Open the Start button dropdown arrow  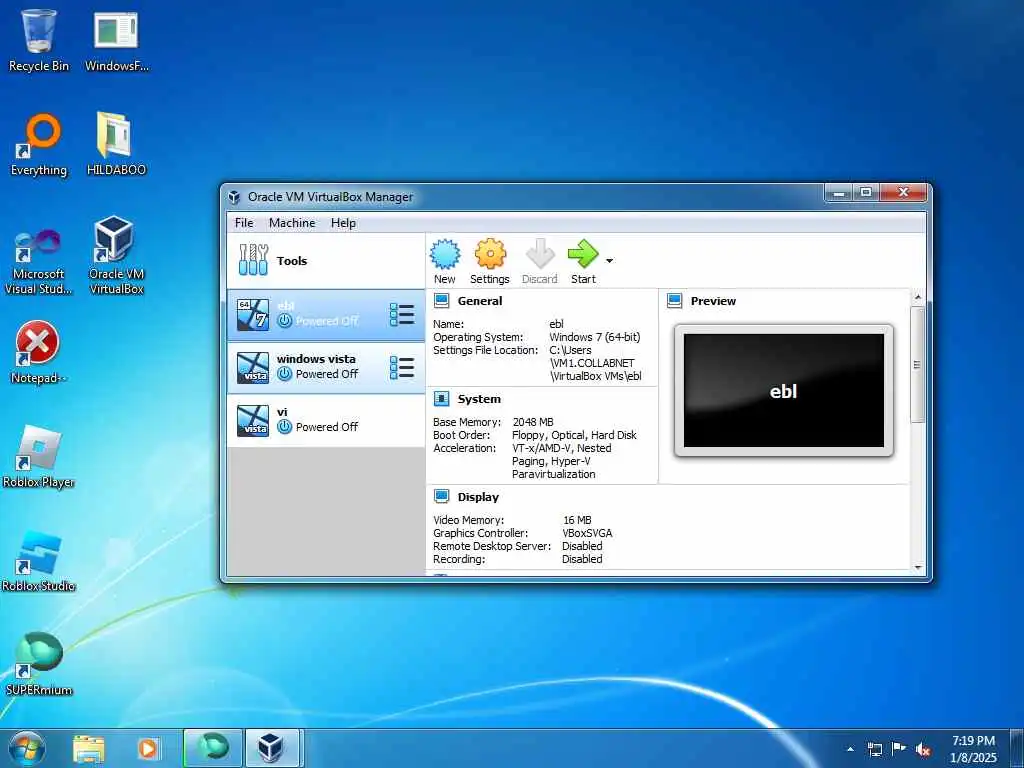tap(609, 261)
